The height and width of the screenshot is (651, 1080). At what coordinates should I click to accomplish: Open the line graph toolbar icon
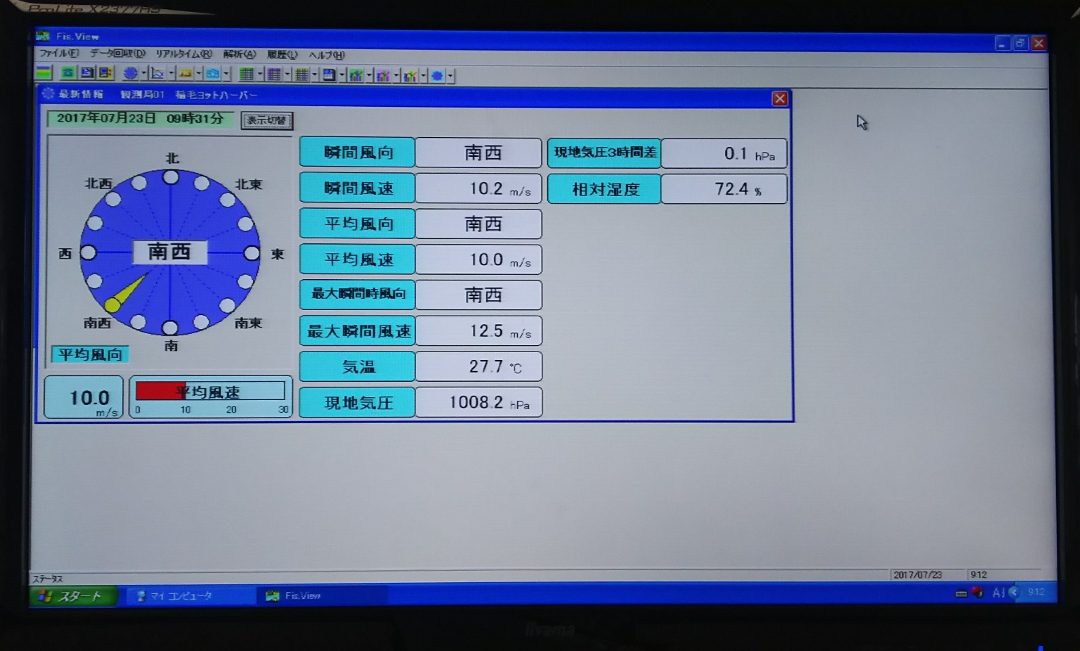(158, 74)
